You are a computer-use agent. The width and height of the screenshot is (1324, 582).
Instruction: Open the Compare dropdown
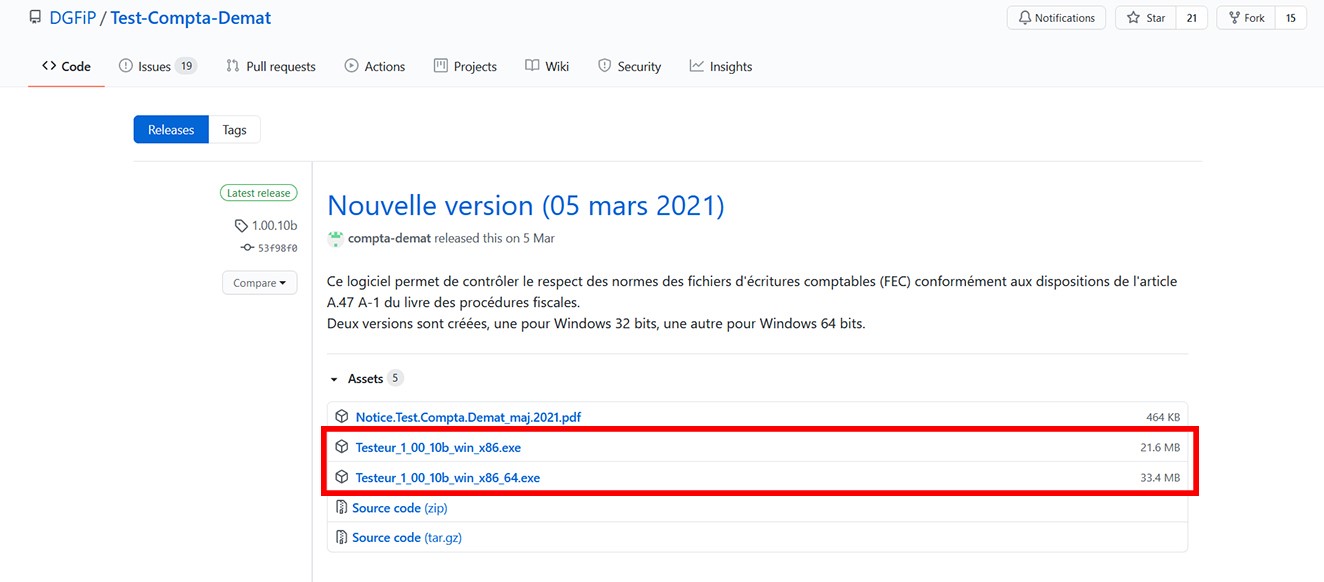pyautogui.click(x=259, y=283)
